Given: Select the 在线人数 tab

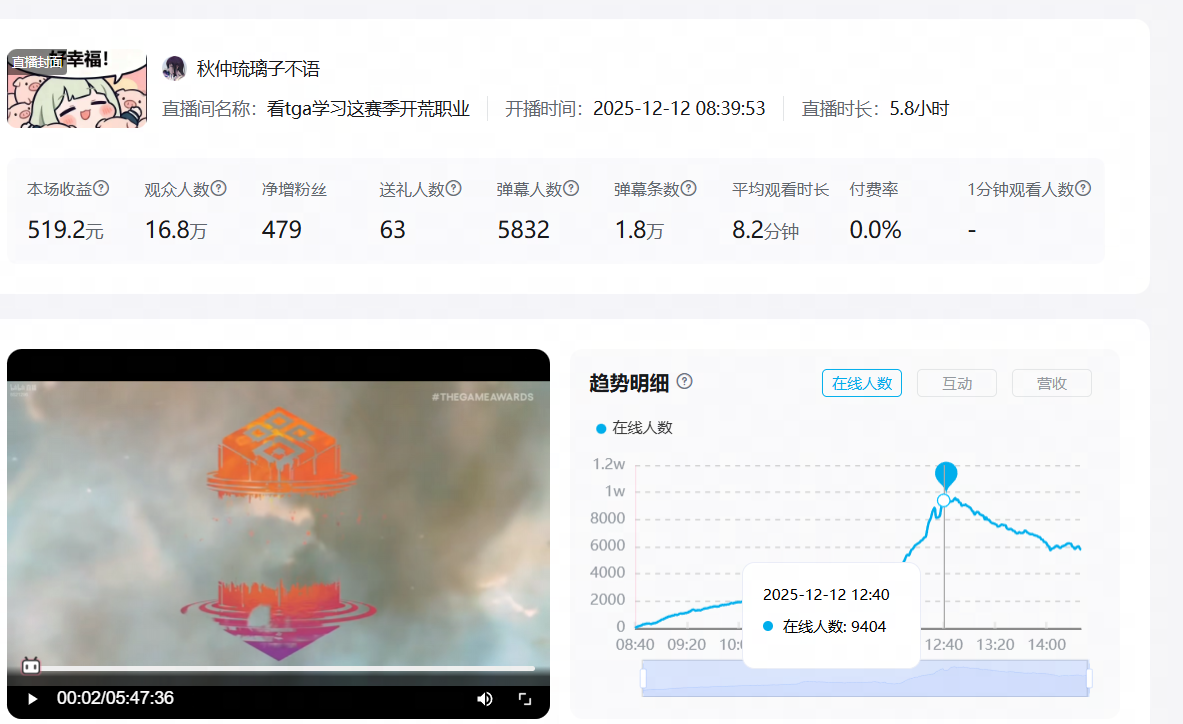Looking at the screenshot, I should (861, 383).
